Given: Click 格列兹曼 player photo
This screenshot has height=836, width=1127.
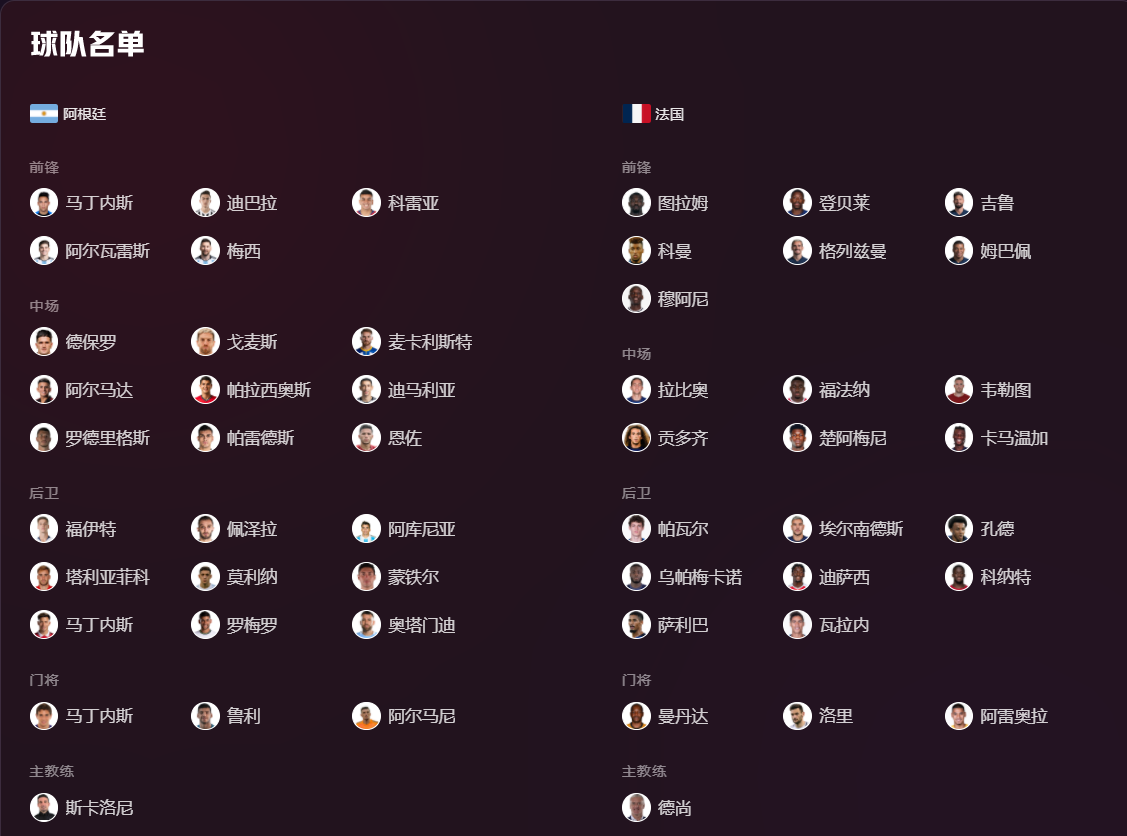Looking at the screenshot, I should click(x=797, y=251).
